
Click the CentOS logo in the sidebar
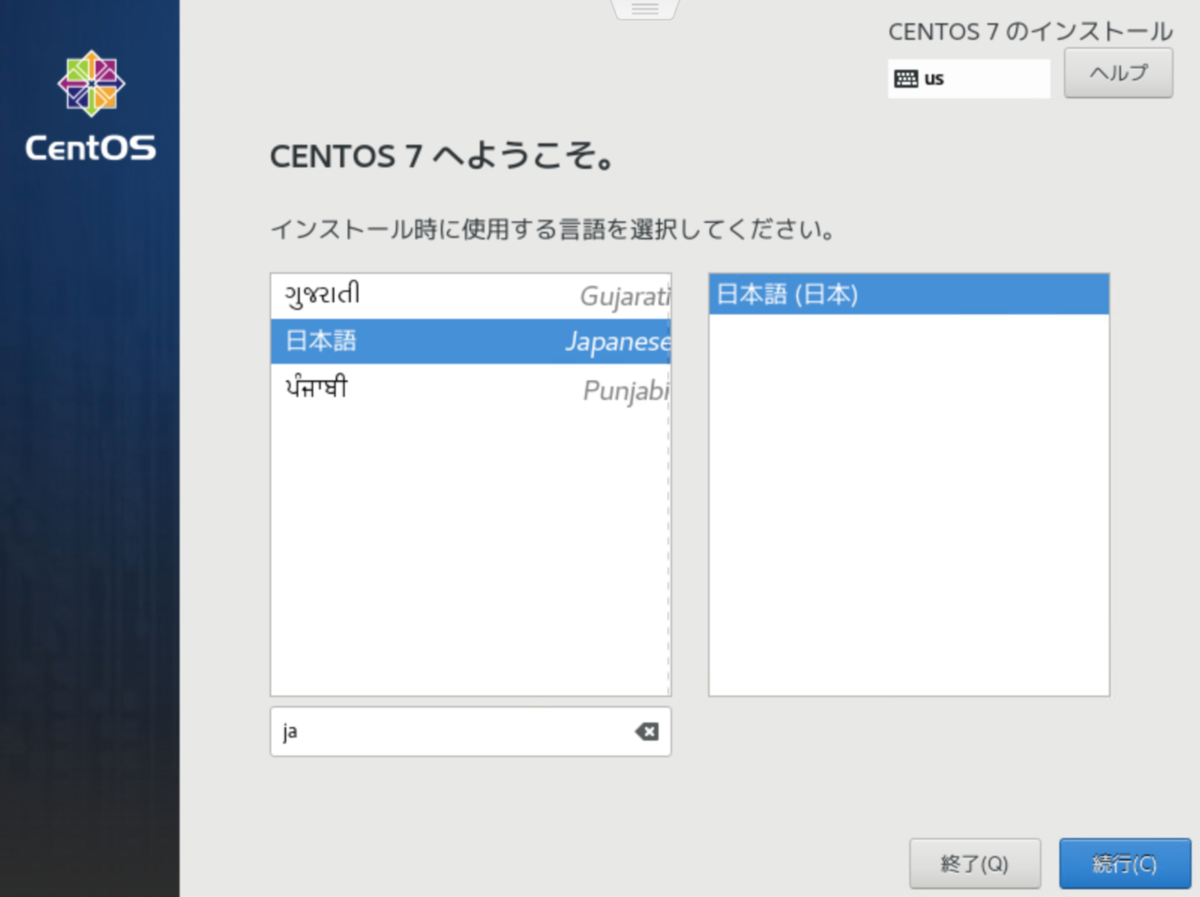[x=91, y=107]
